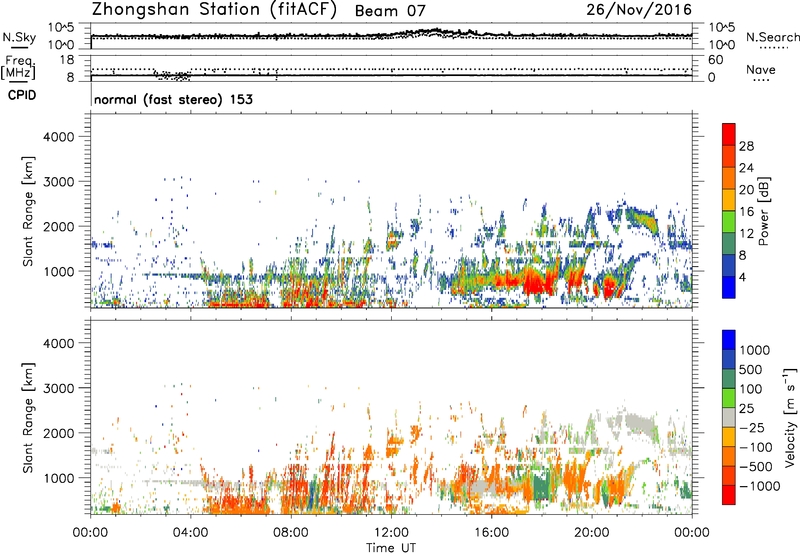Select the Beam 07 label
Image resolution: width=800 pixels, height=554 pixels.
point(390,11)
